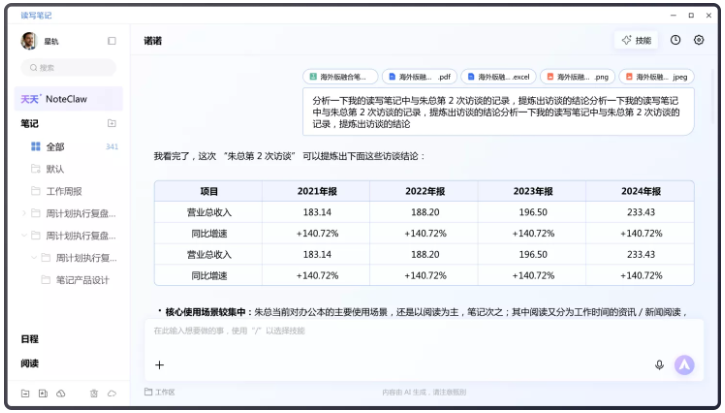Open the .excel attachment chip

coord(498,77)
